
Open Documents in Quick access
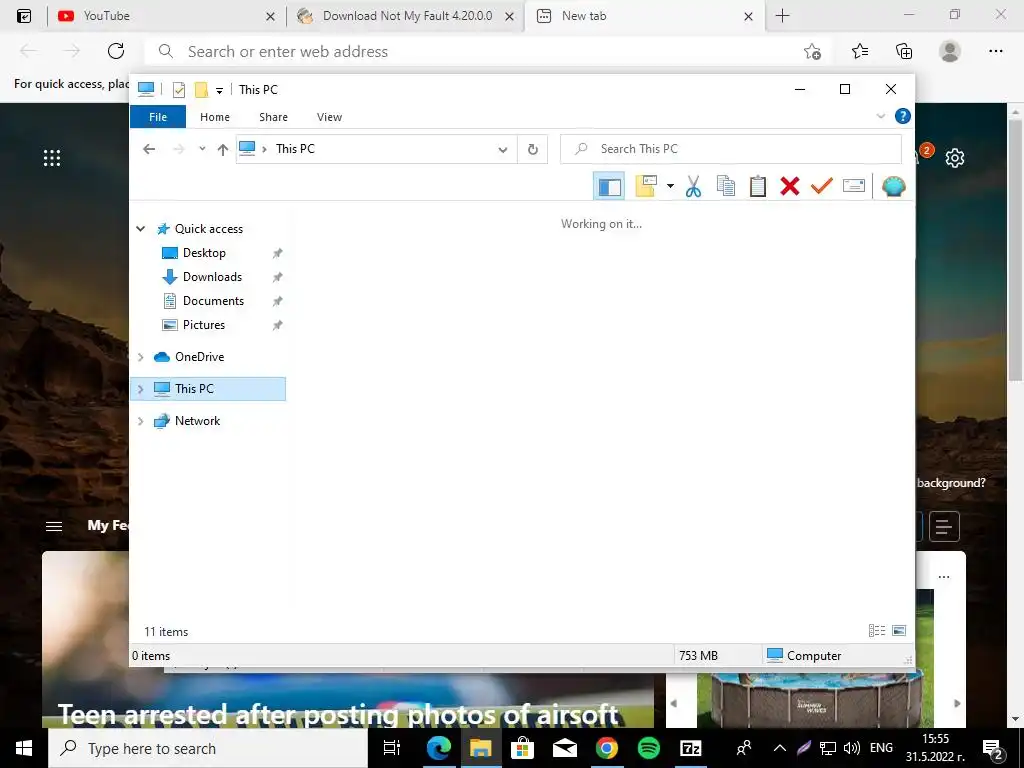213,301
